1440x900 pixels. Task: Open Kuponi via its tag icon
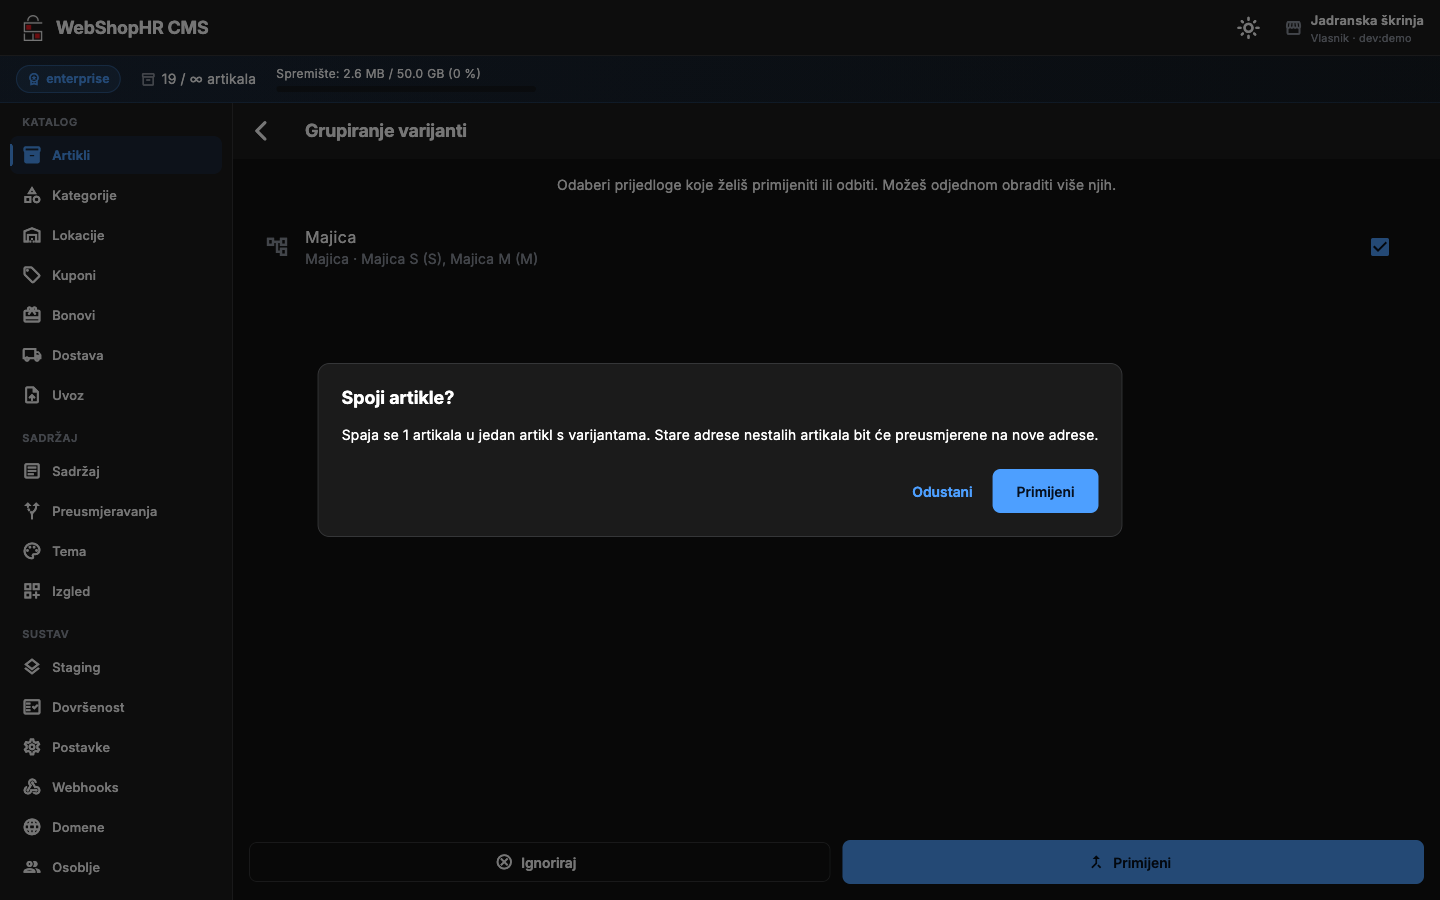click(32, 275)
